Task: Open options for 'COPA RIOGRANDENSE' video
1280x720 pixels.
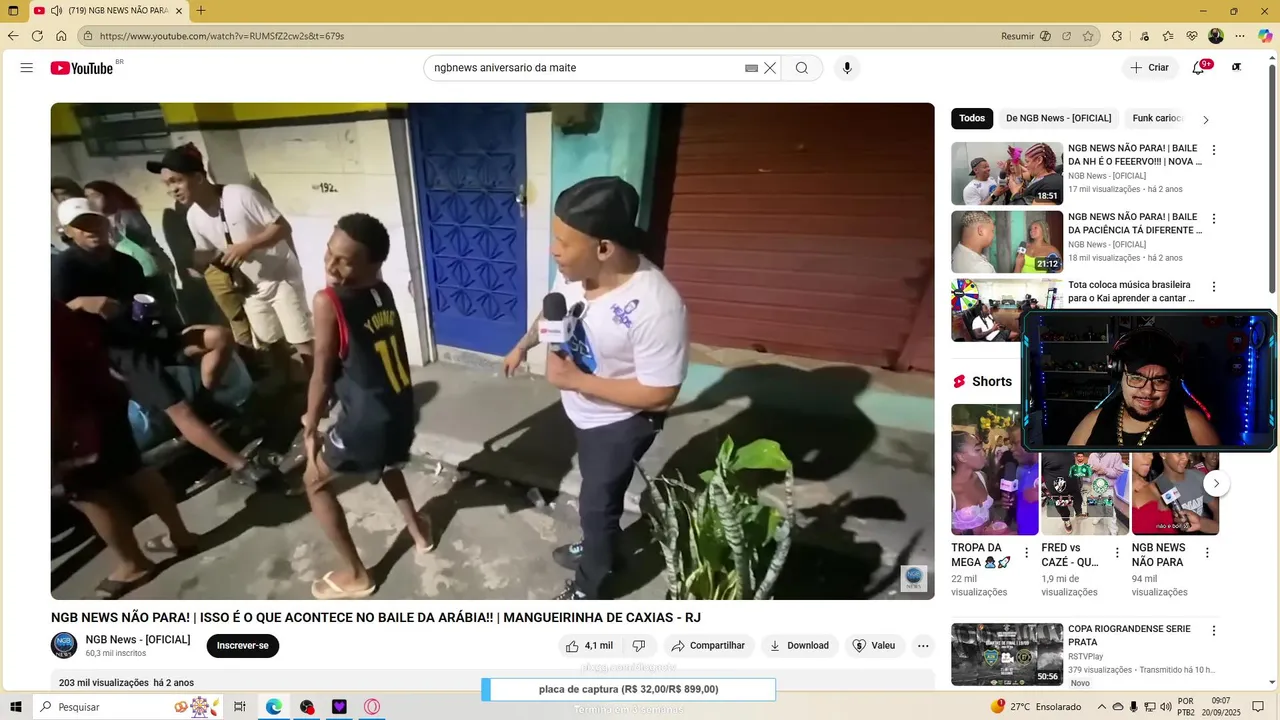Action: tap(1214, 631)
